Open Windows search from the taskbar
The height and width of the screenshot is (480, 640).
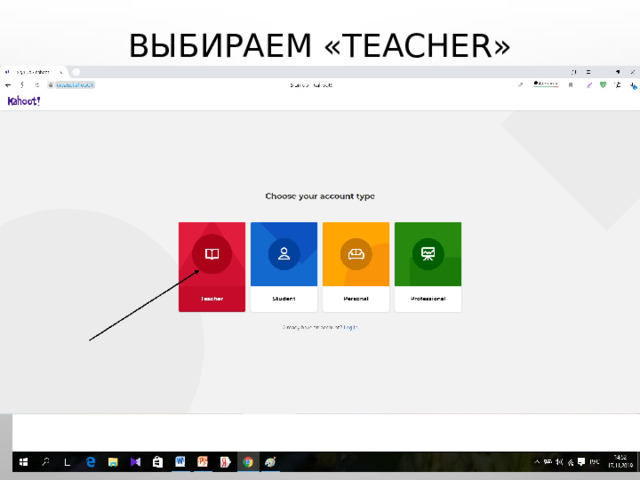45,462
